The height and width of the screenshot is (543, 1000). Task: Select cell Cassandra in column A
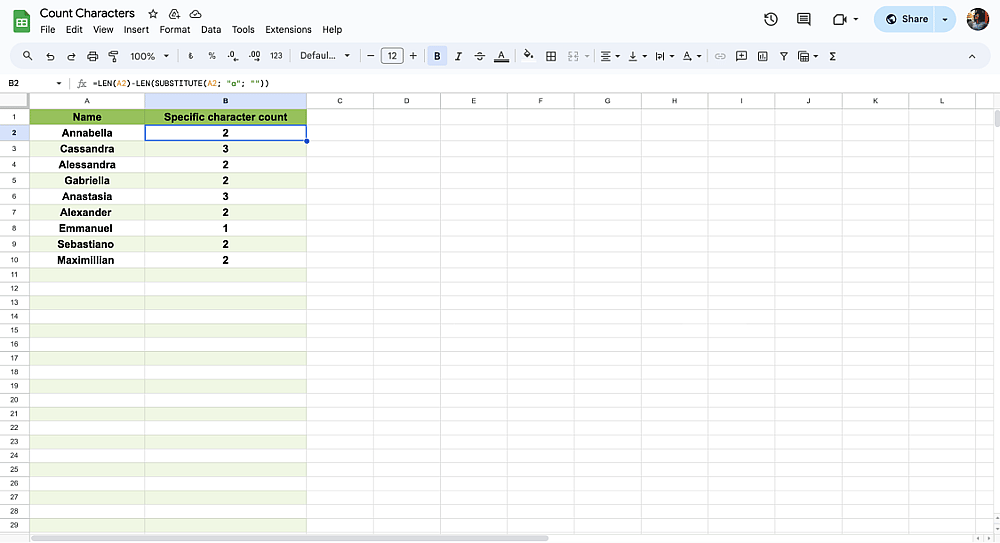pyautogui.click(x=87, y=149)
